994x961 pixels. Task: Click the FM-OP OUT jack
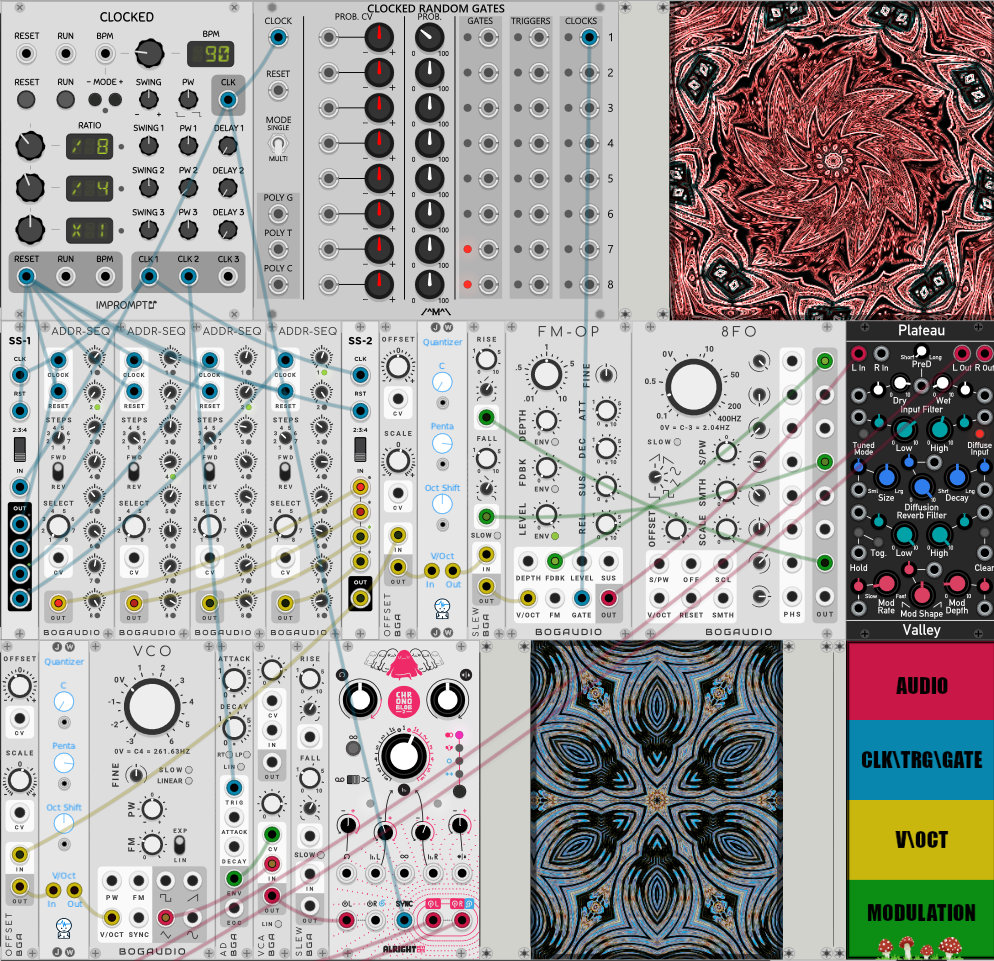609,598
